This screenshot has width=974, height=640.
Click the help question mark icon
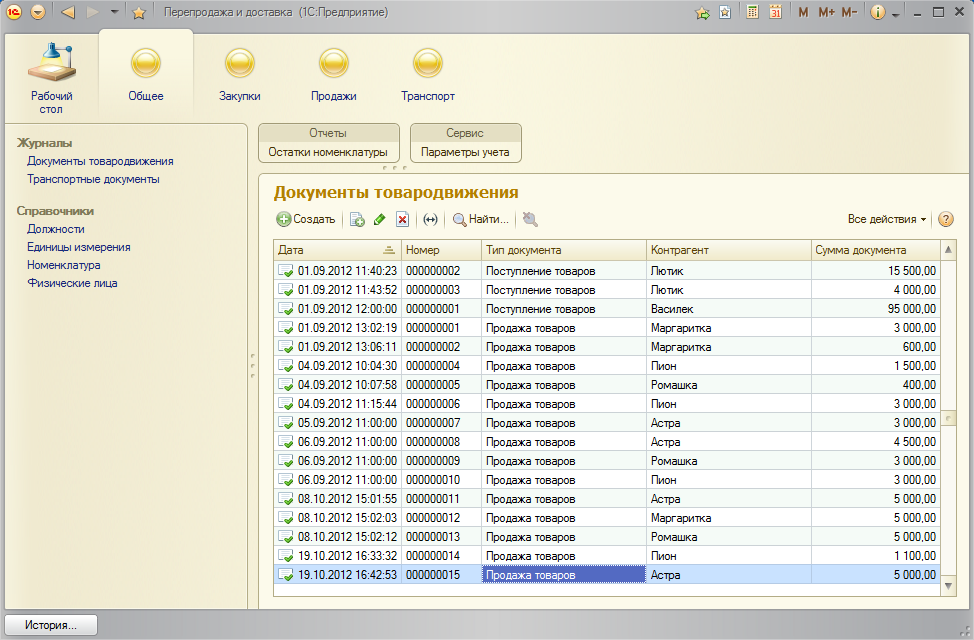coord(945,219)
